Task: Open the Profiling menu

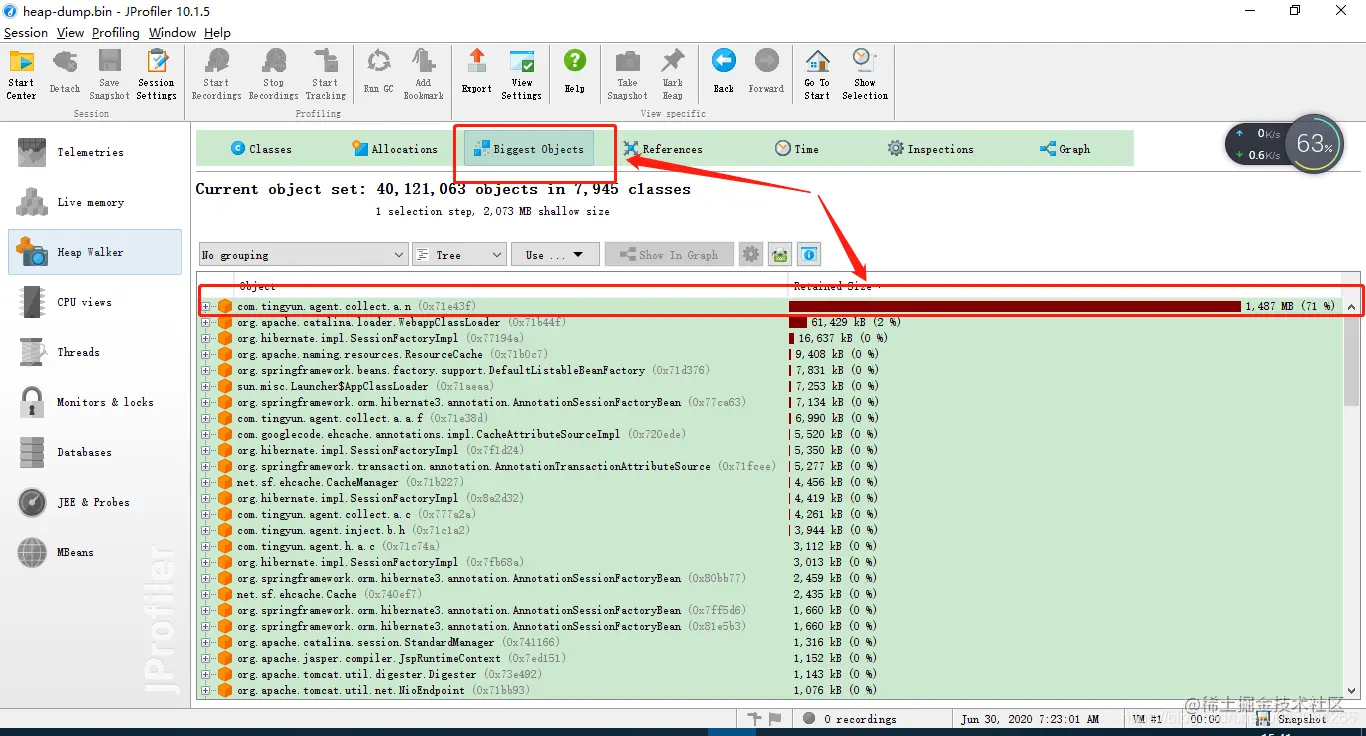Action: click(x=116, y=32)
